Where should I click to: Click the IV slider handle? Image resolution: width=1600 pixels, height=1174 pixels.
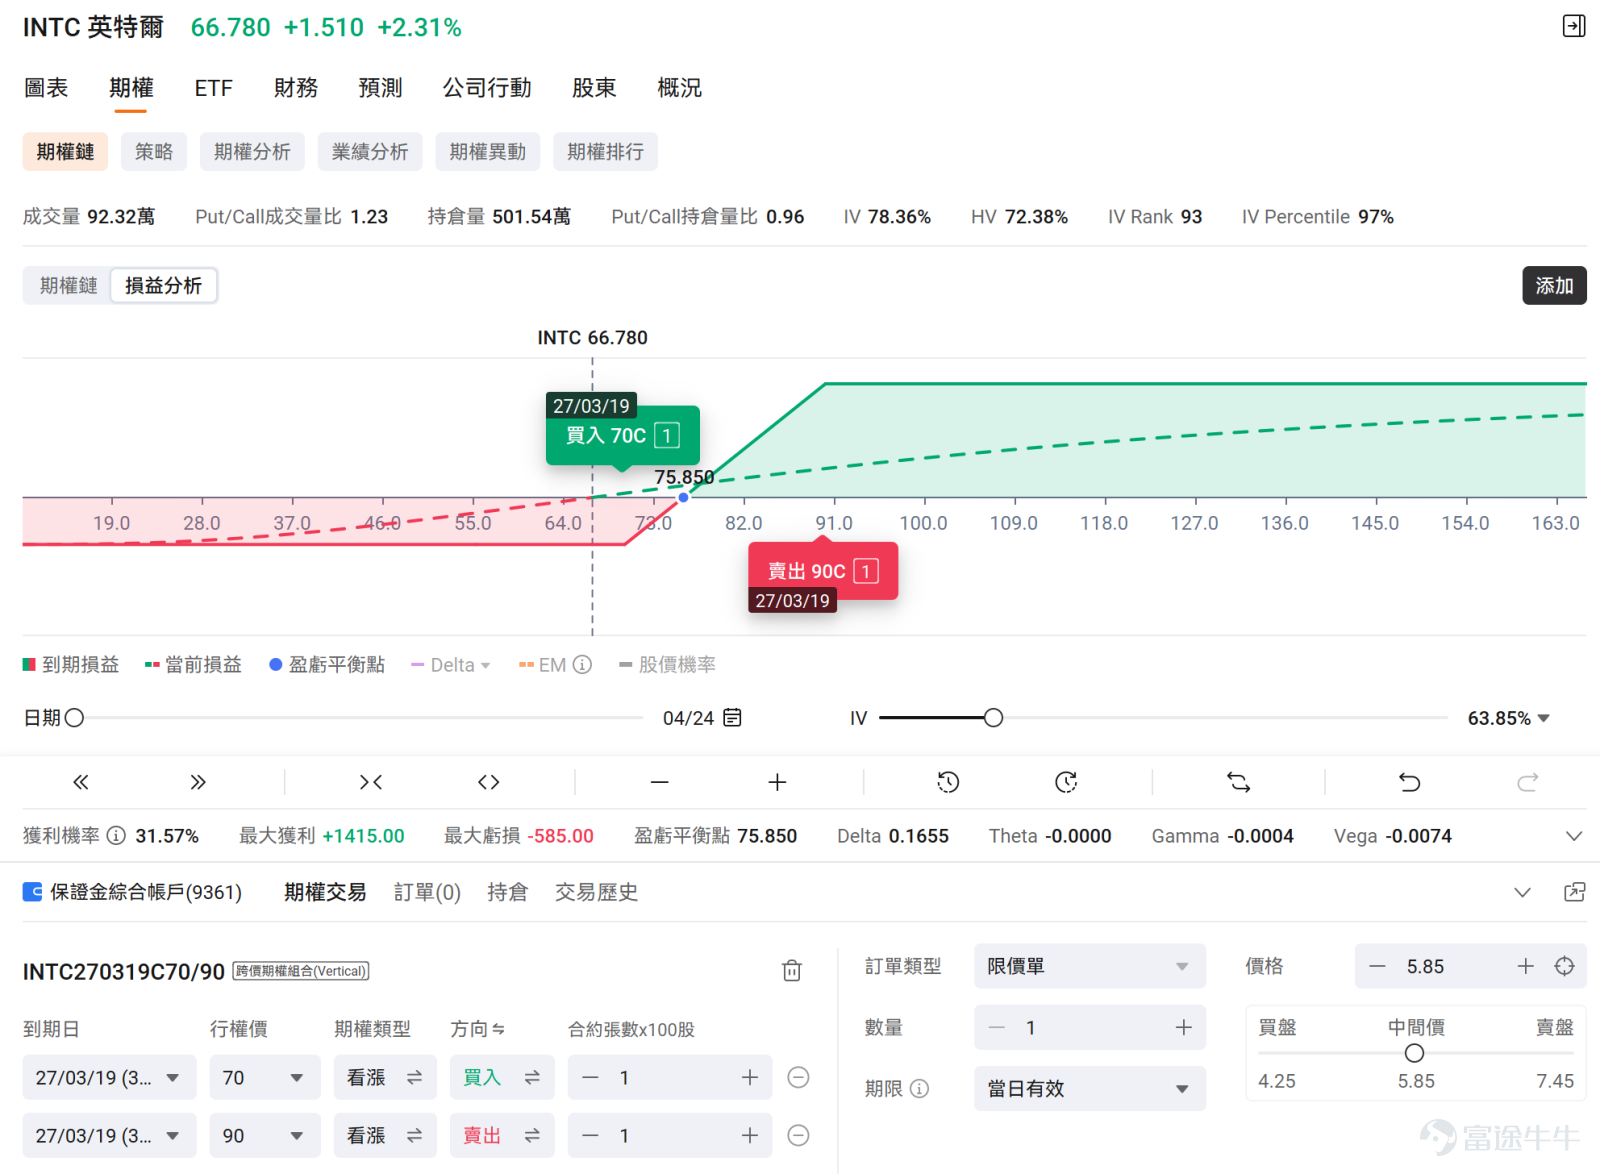pyautogui.click(x=993, y=718)
